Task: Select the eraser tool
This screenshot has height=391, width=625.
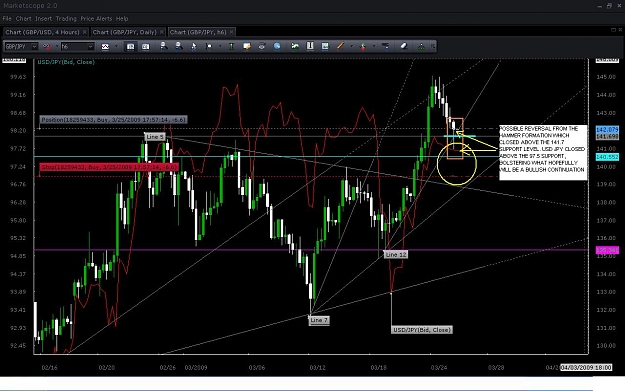Action: pos(403,46)
